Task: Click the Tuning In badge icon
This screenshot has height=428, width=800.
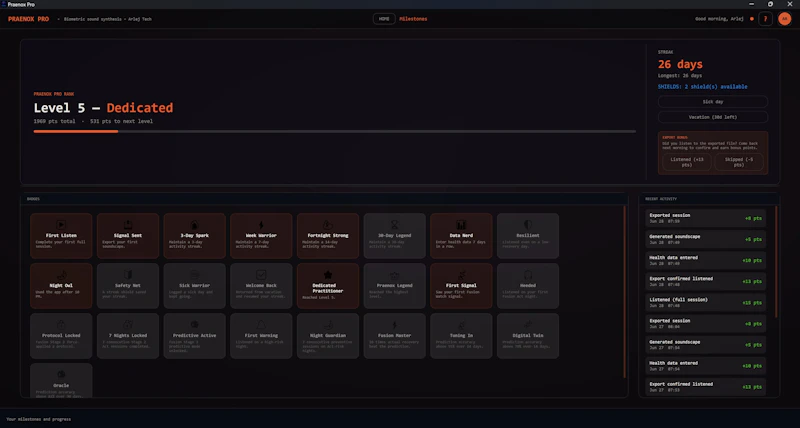Action: [x=461, y=324]
